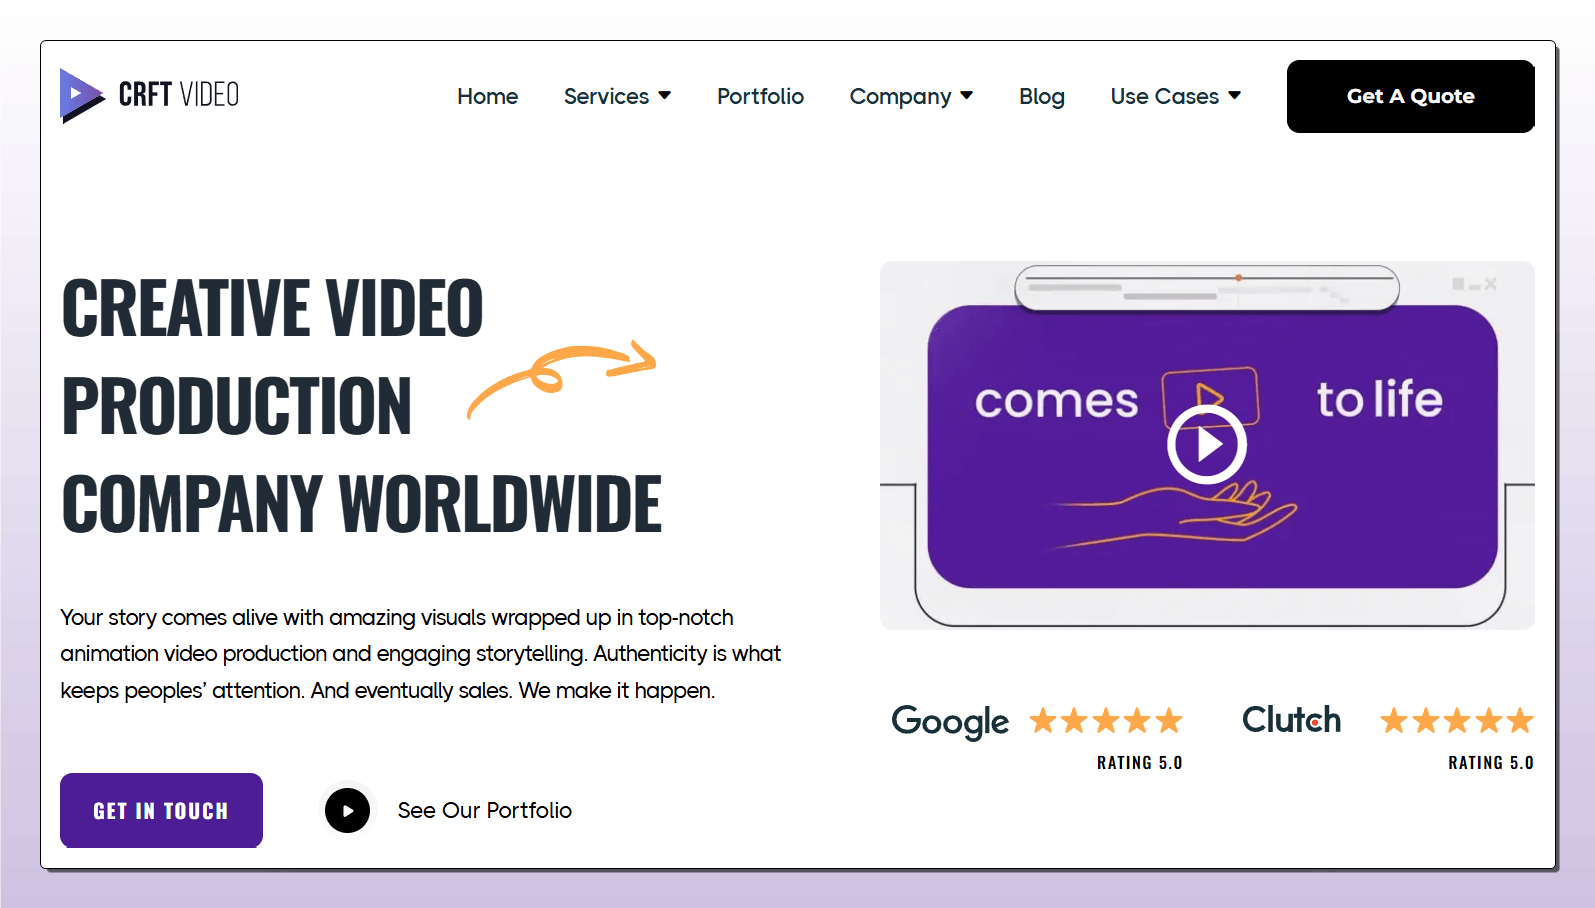Image resolution: width=1595 pixels, height=908 pixels.
Task: Navigate to the Blog page
Action: tap(1041, 96)
